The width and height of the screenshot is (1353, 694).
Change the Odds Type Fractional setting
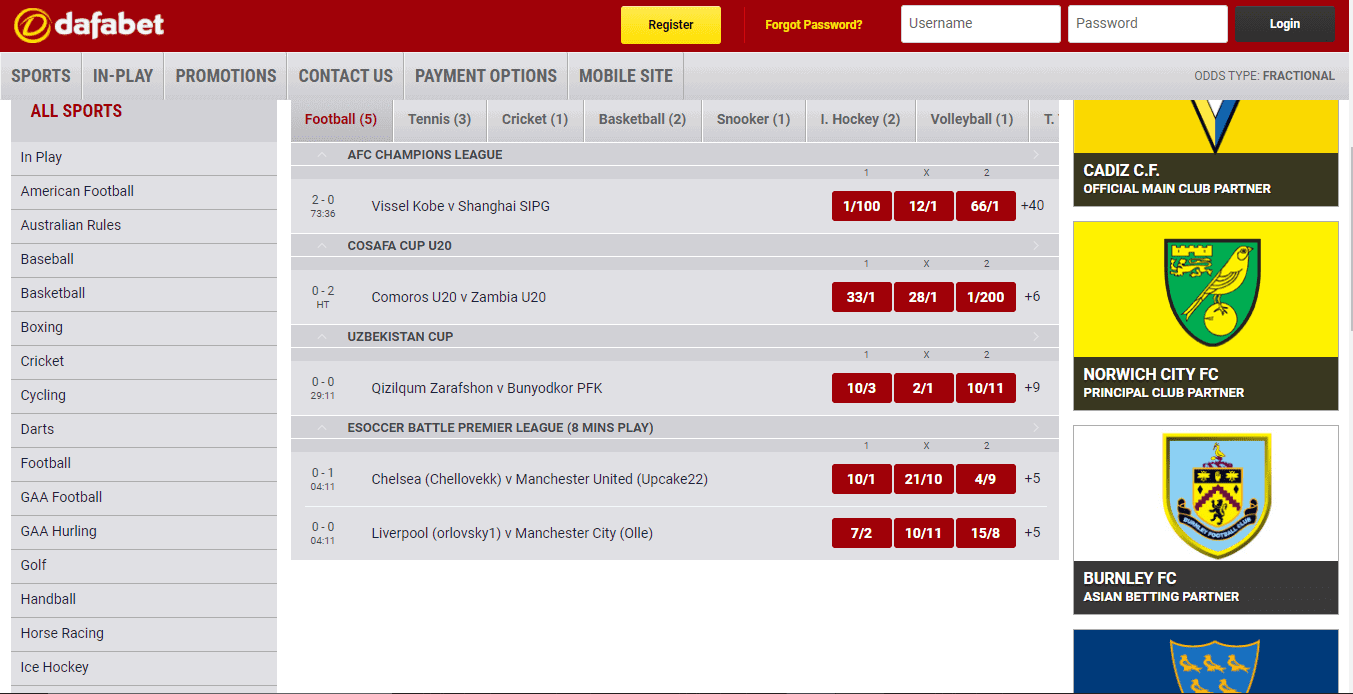pos(1264,76)
